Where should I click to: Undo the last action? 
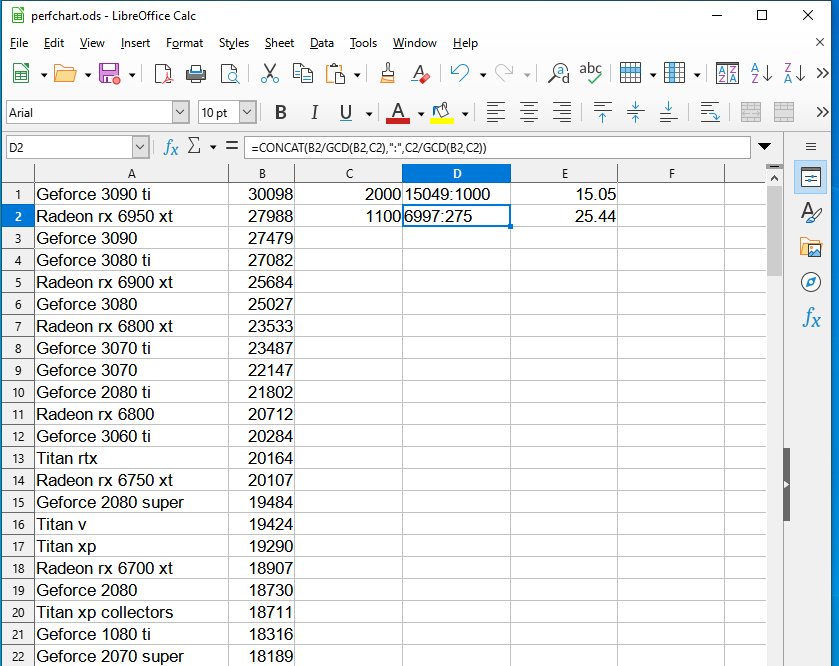tap(460, 74)
